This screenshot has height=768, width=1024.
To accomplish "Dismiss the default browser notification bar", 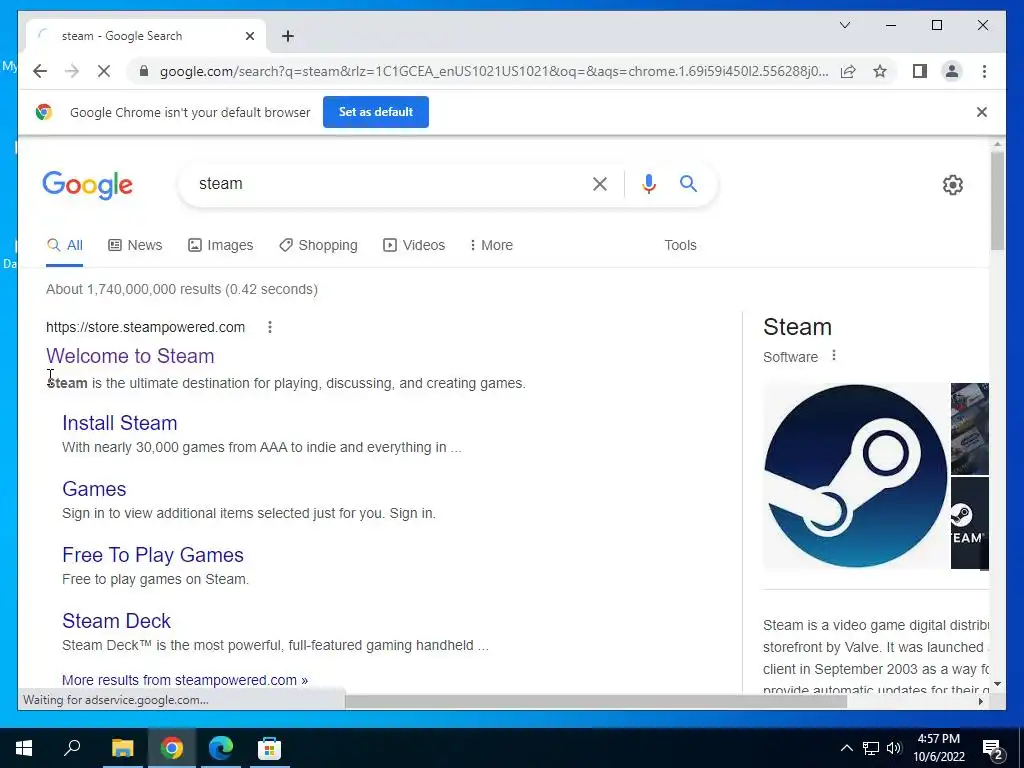I will click(x=982, y=112).
